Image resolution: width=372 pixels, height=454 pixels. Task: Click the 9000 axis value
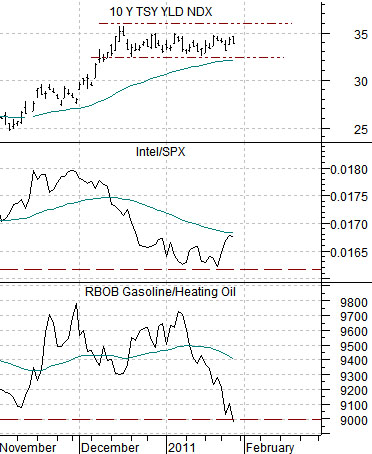(354, 421)
